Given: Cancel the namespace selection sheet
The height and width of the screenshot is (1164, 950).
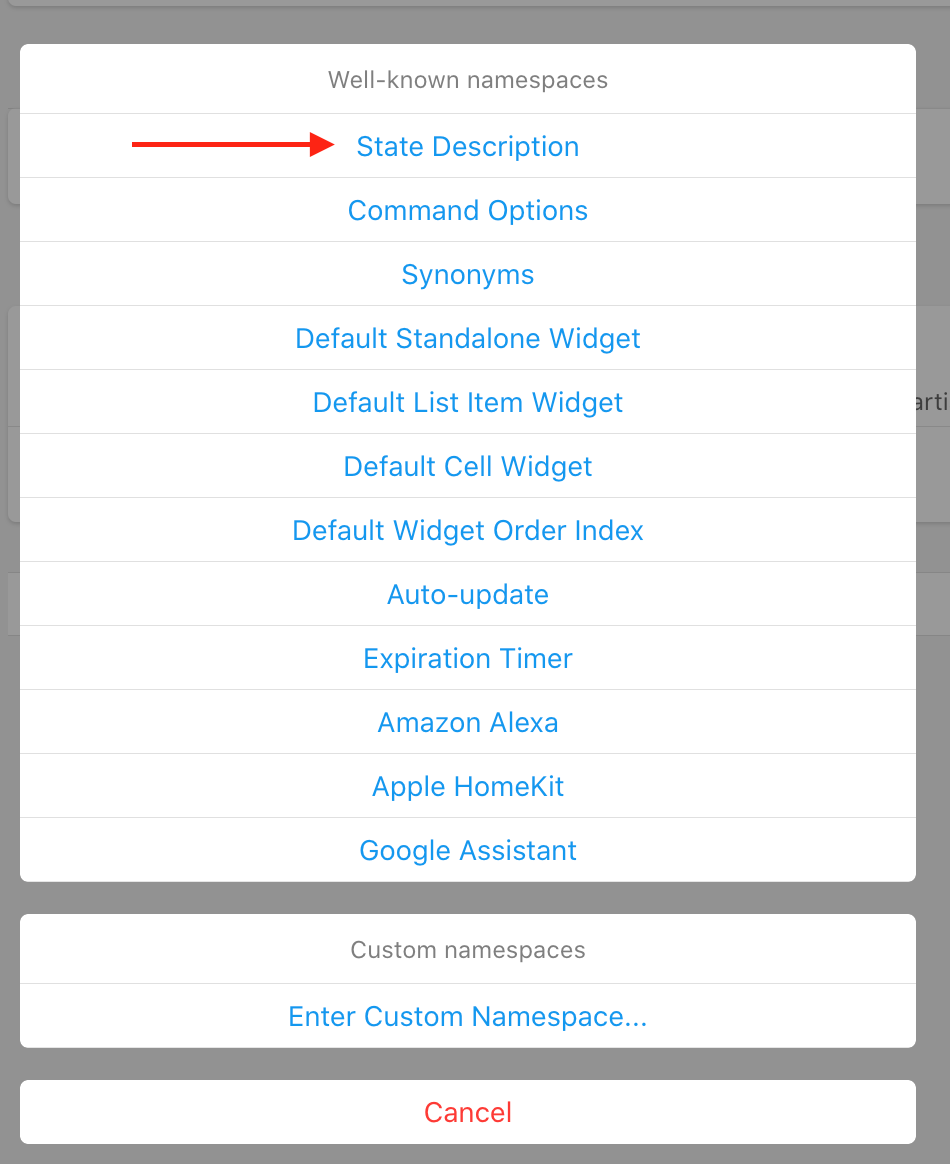Looking at the screenshot, I should pyautogui.click(x=468, y=1112).
